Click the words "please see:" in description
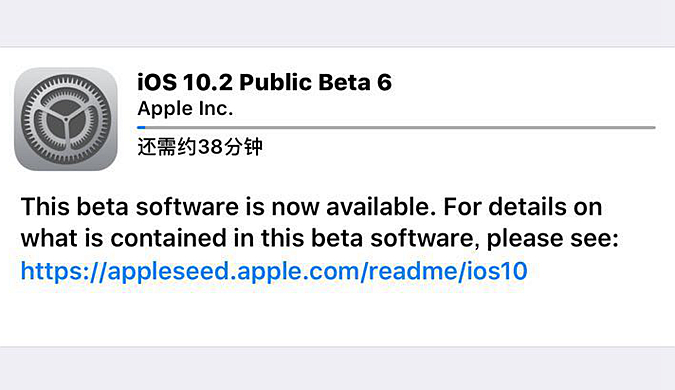The height and width of the screenshot is (390, 675). pyautogui.click(x=553, y=239)
